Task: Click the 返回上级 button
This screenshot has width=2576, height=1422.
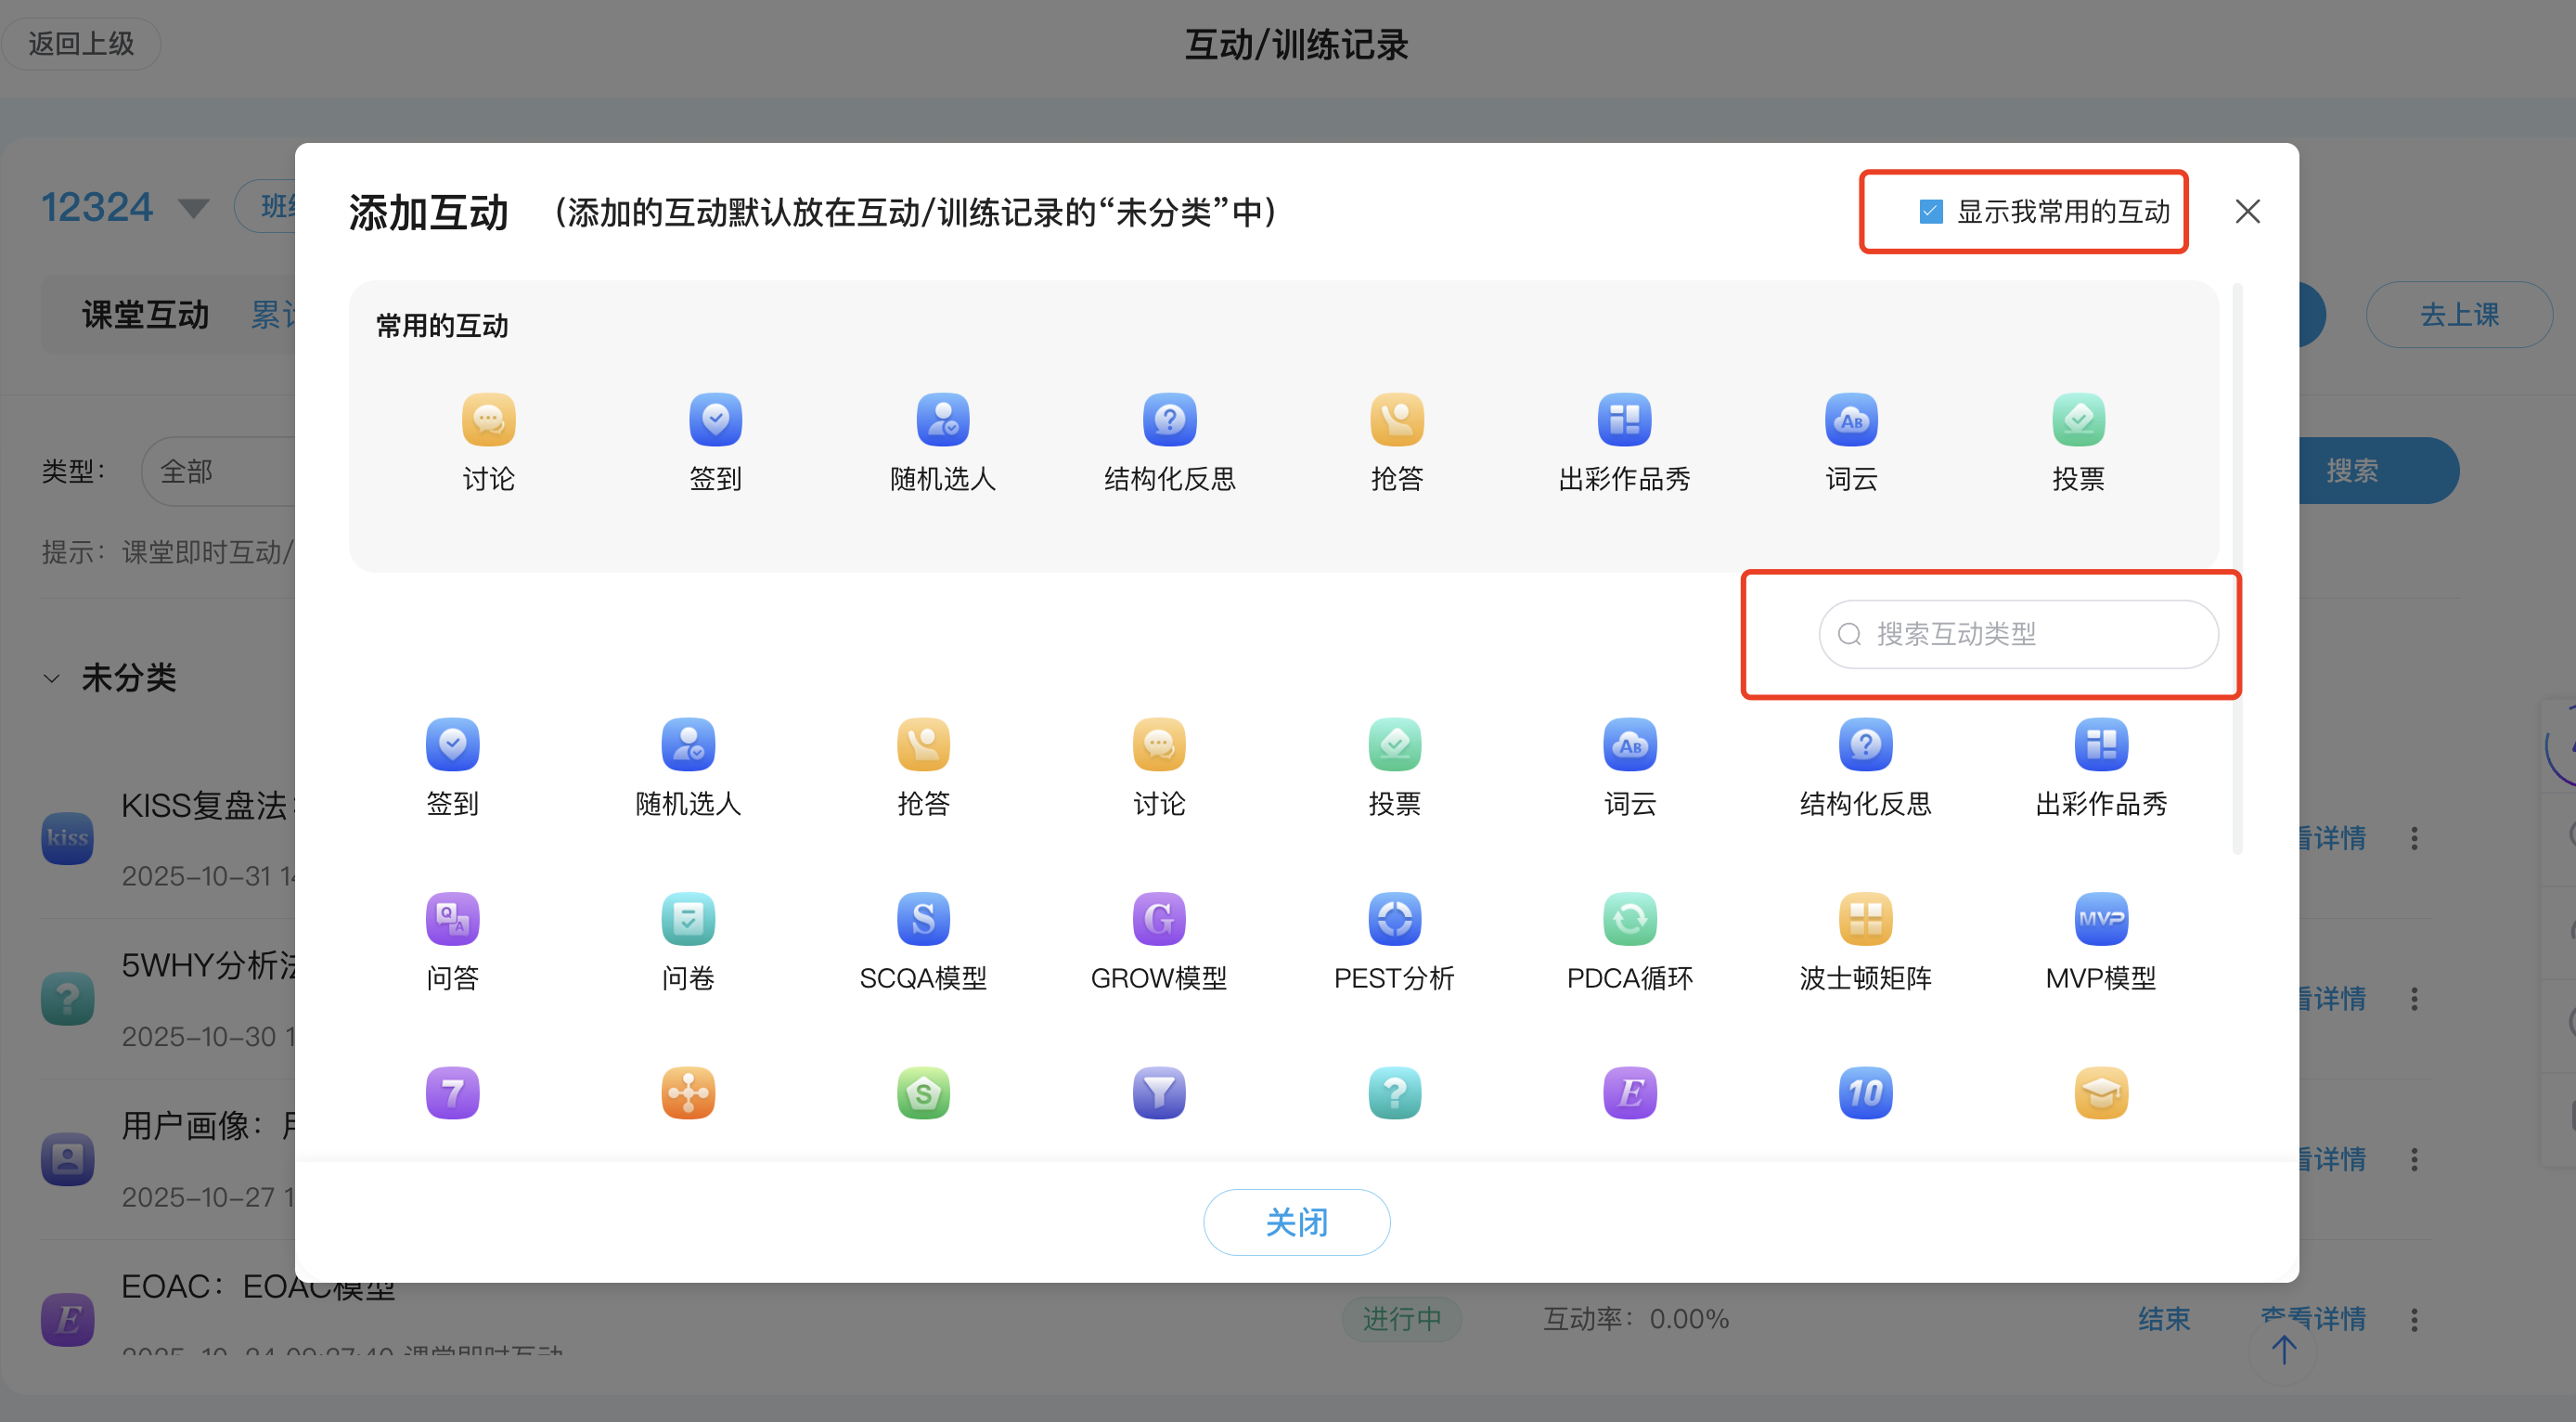Action: click(x=81, y=43)
